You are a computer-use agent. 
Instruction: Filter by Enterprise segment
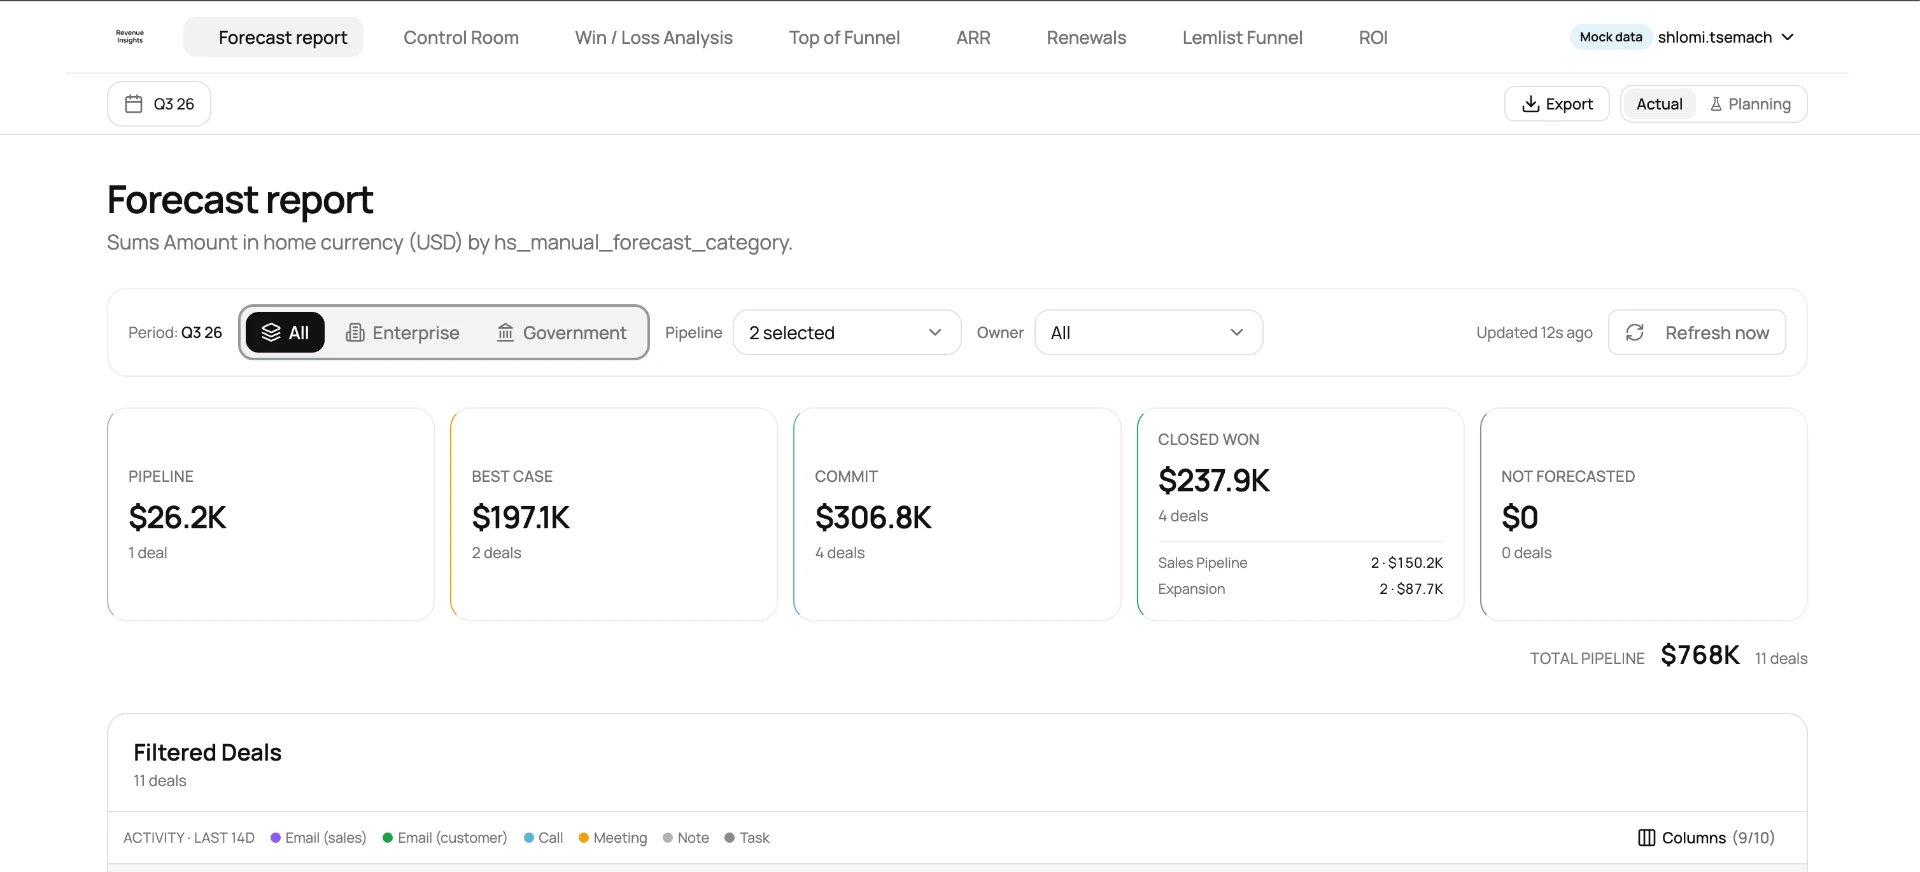402,332
